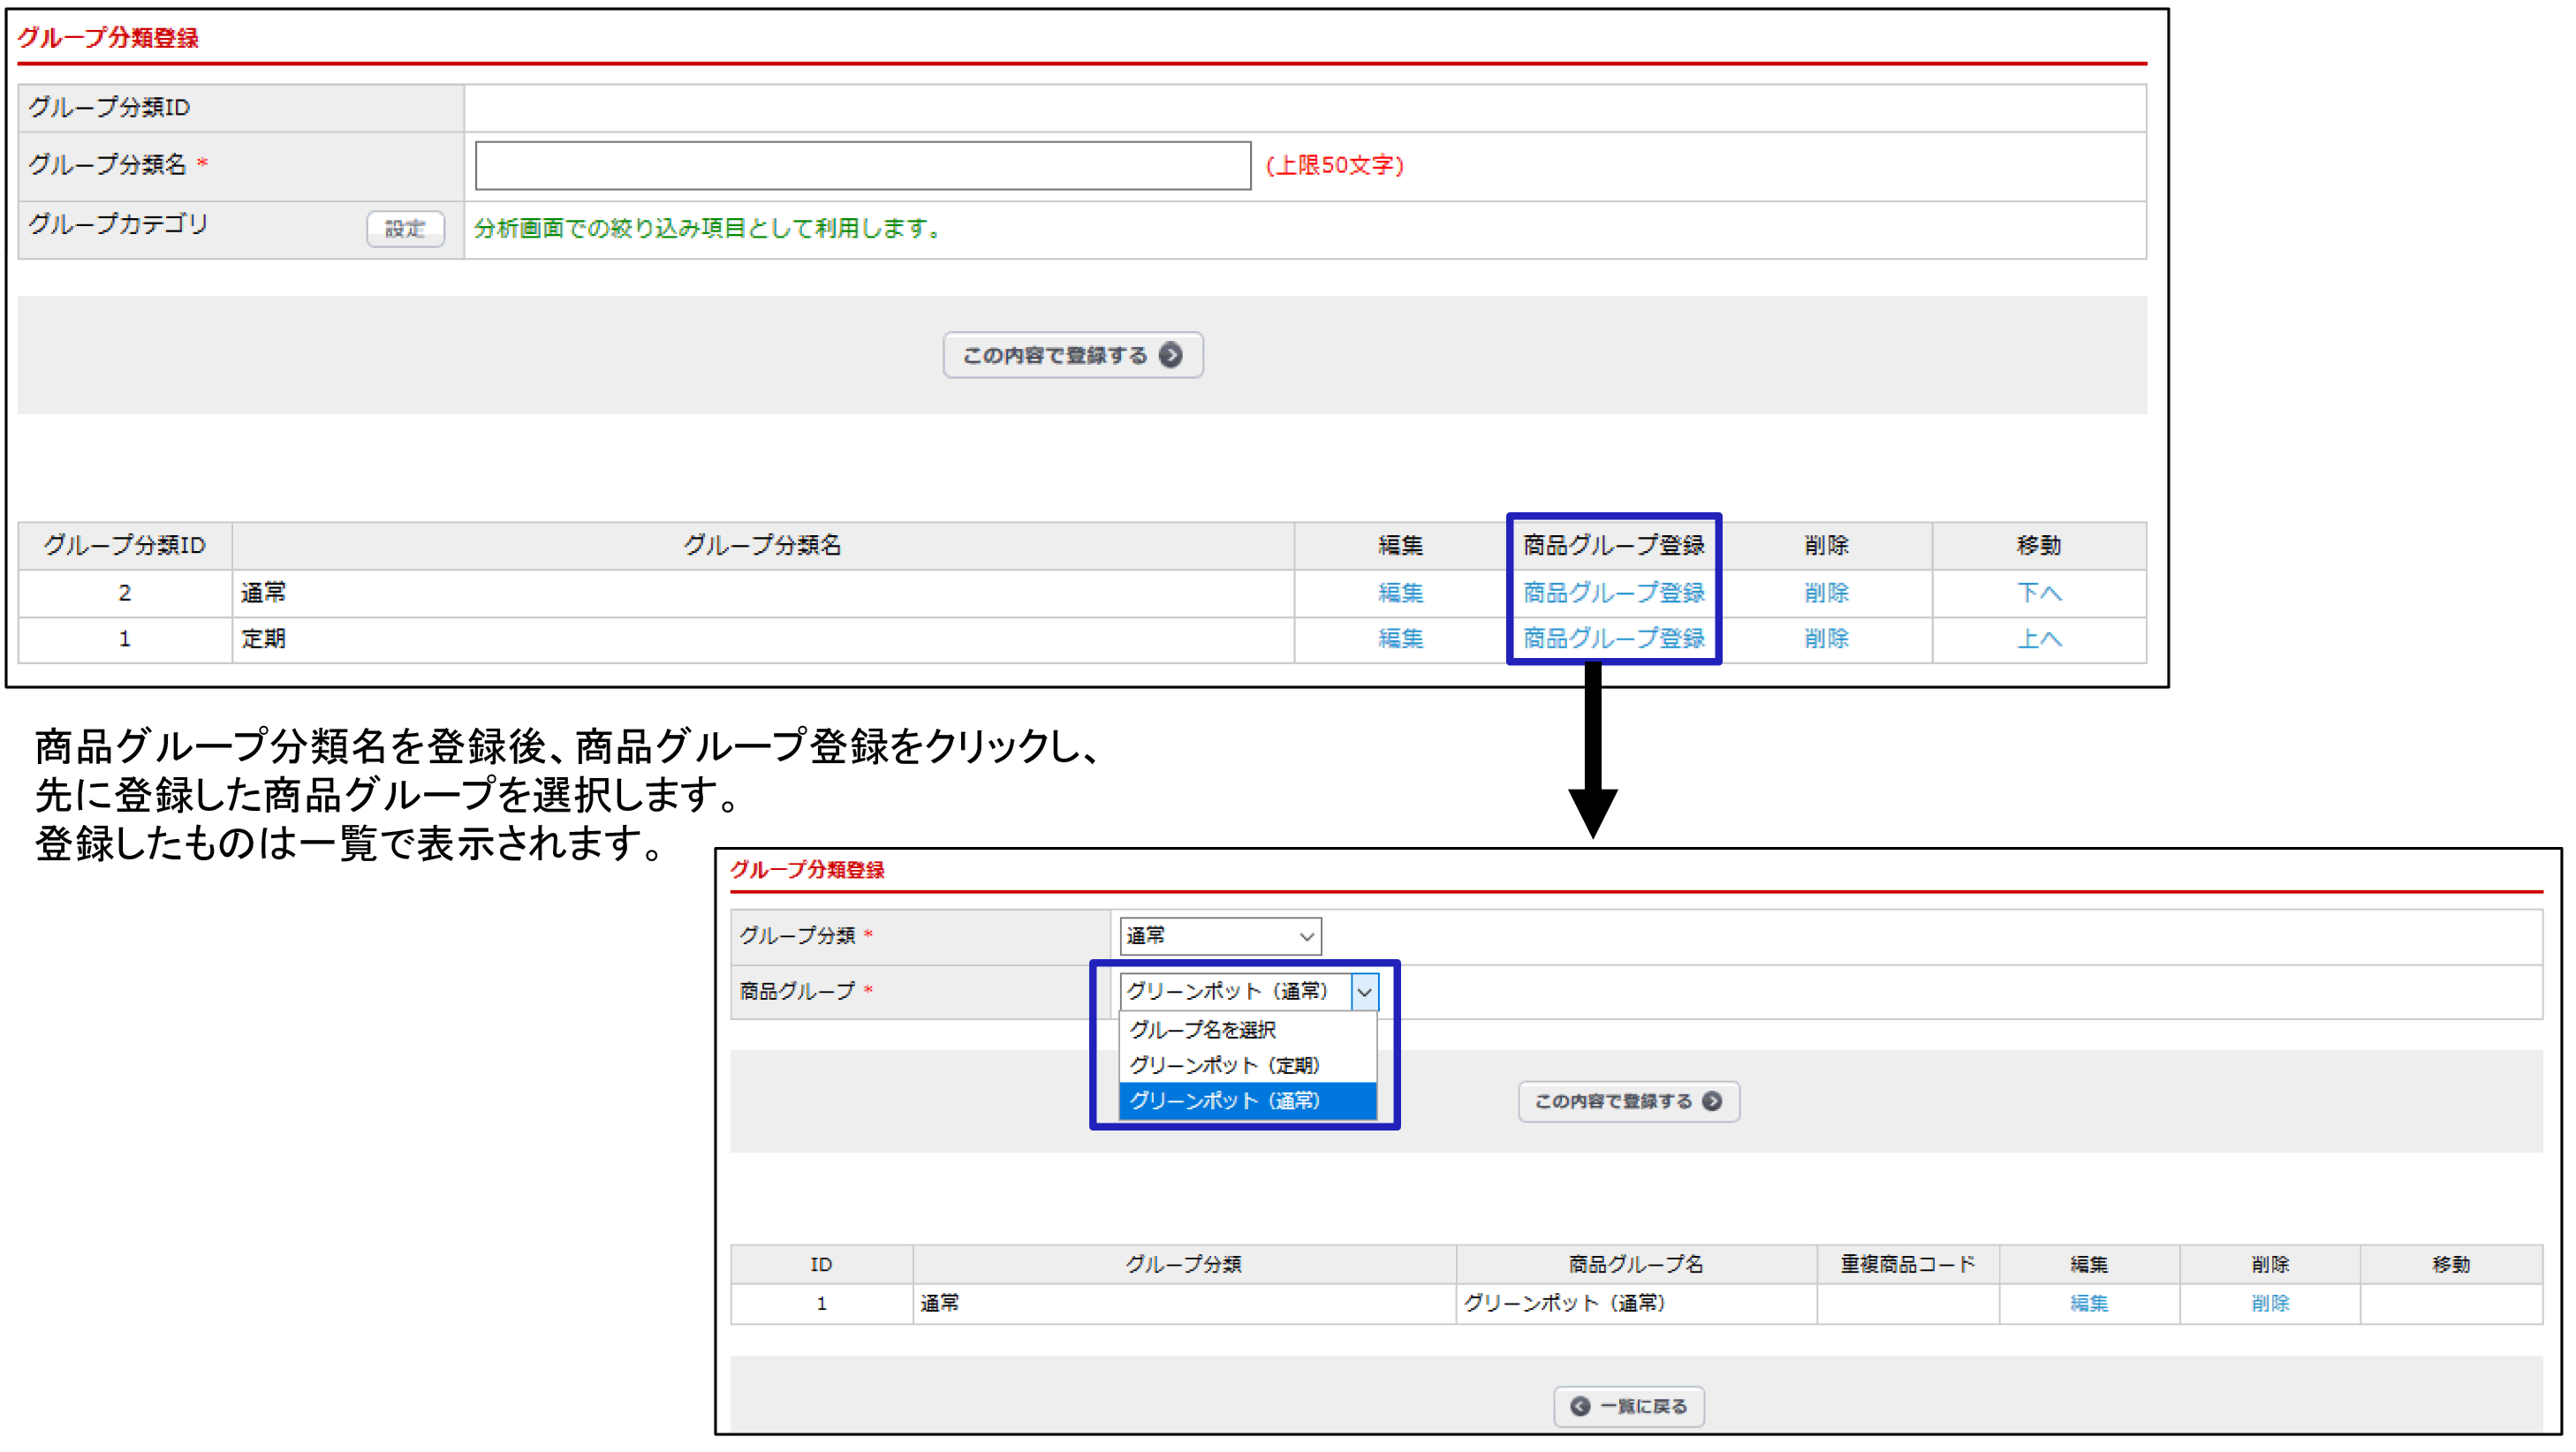Move 通常 row down with 下へ
The height and width of the screenshot is (1452, 2576).
2038,592
